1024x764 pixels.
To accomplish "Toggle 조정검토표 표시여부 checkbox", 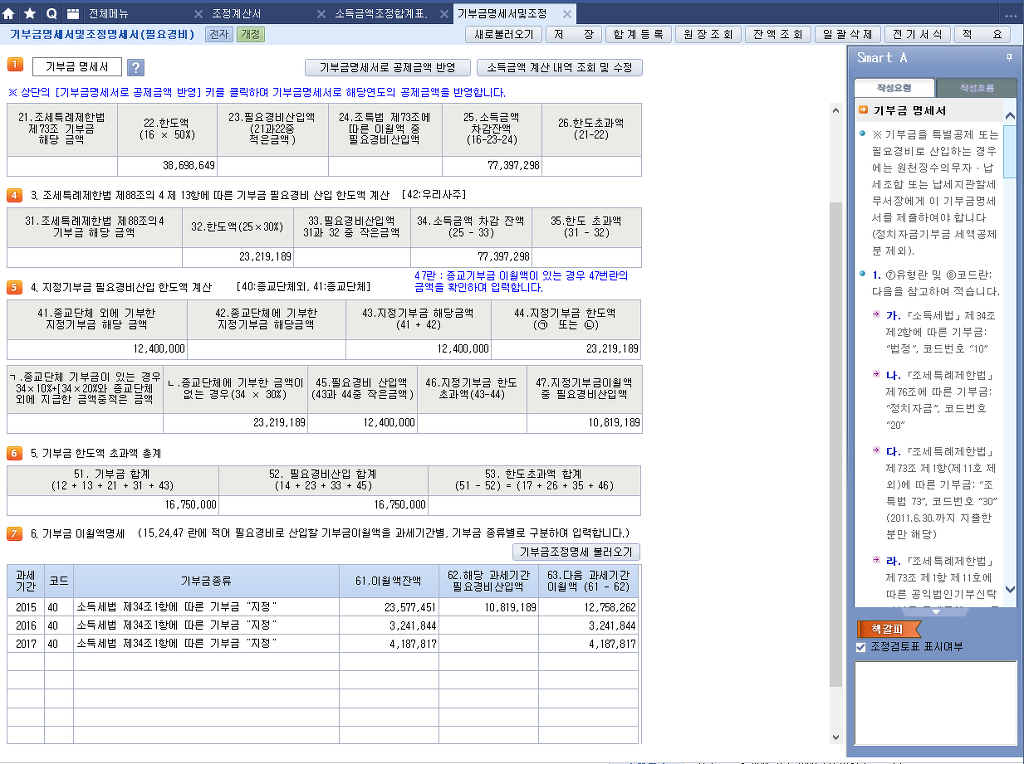I will (861, 647).
